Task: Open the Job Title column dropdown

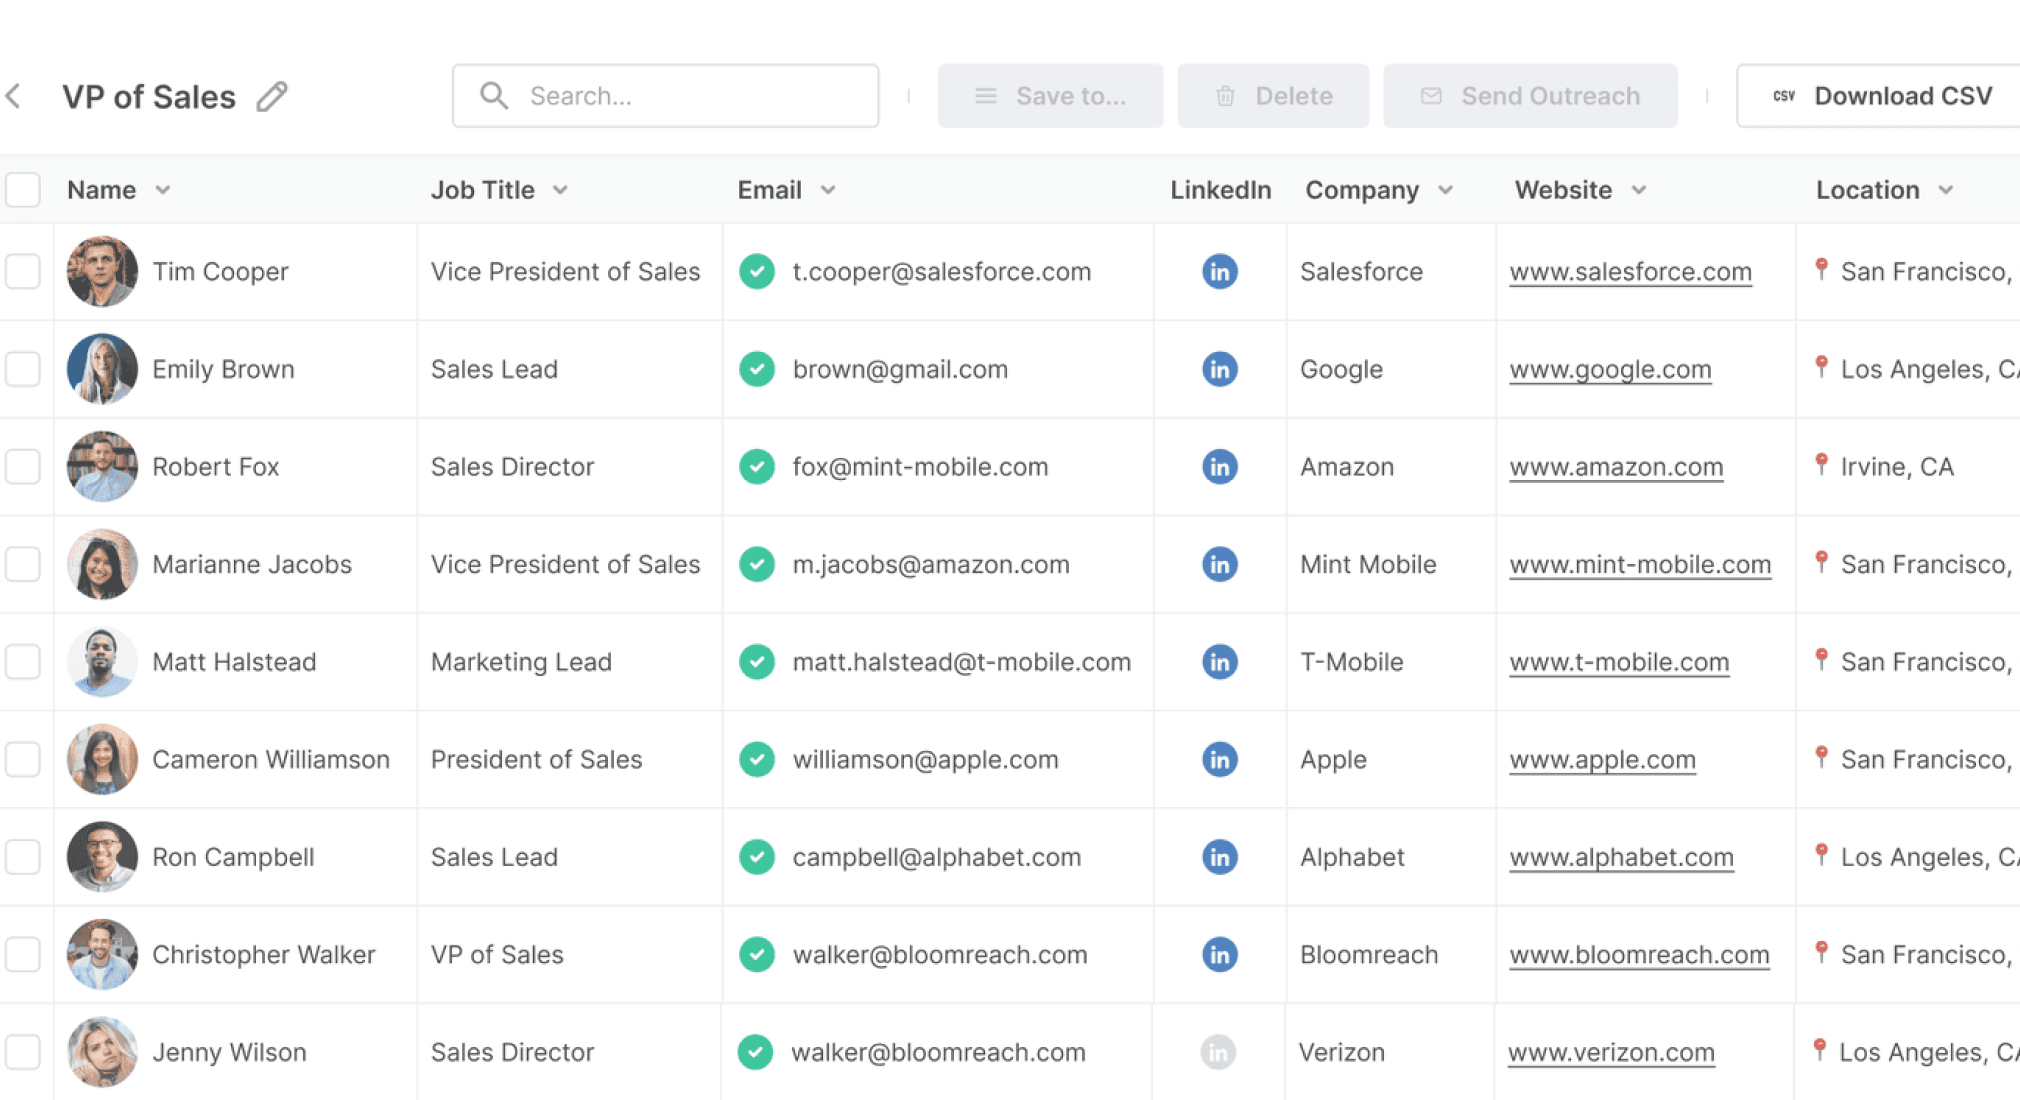Action: click(x=560, y=190)
